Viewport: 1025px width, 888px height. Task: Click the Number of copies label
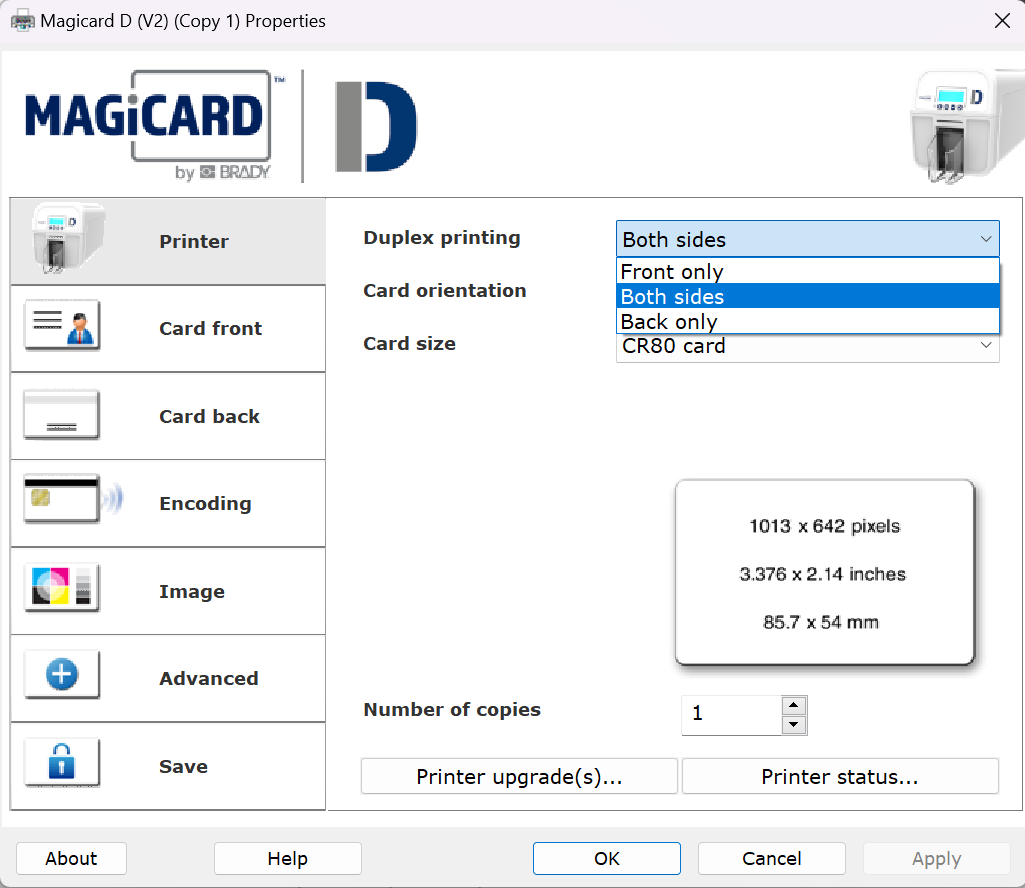tap(452, 709)
